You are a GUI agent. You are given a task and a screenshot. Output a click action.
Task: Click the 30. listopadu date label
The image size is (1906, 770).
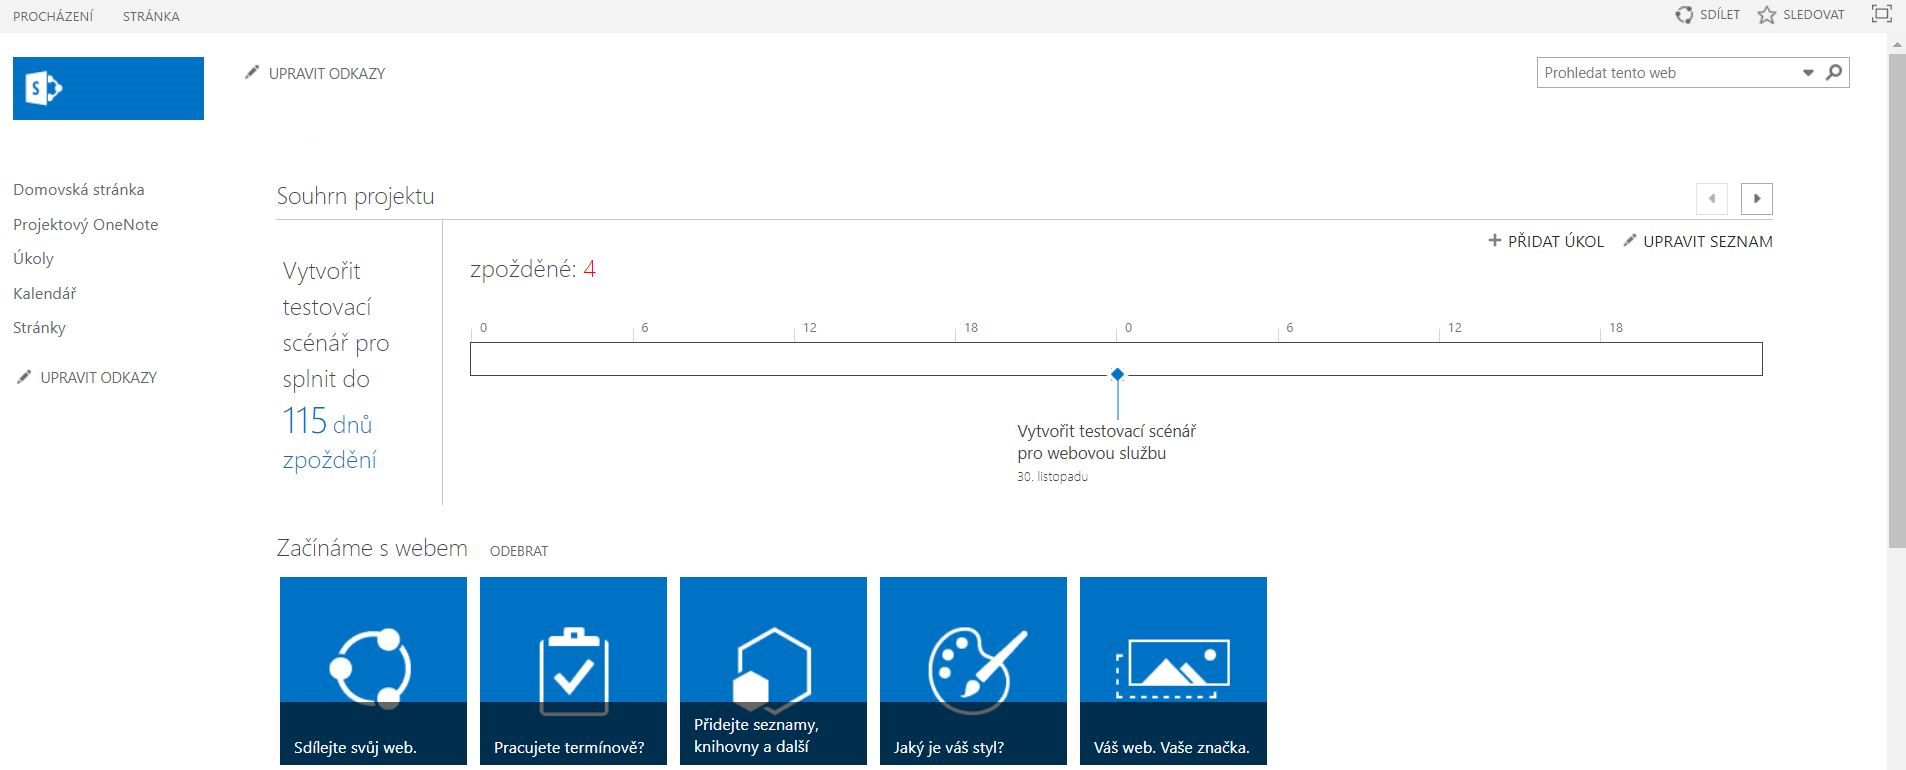[x=1052, y=477]
